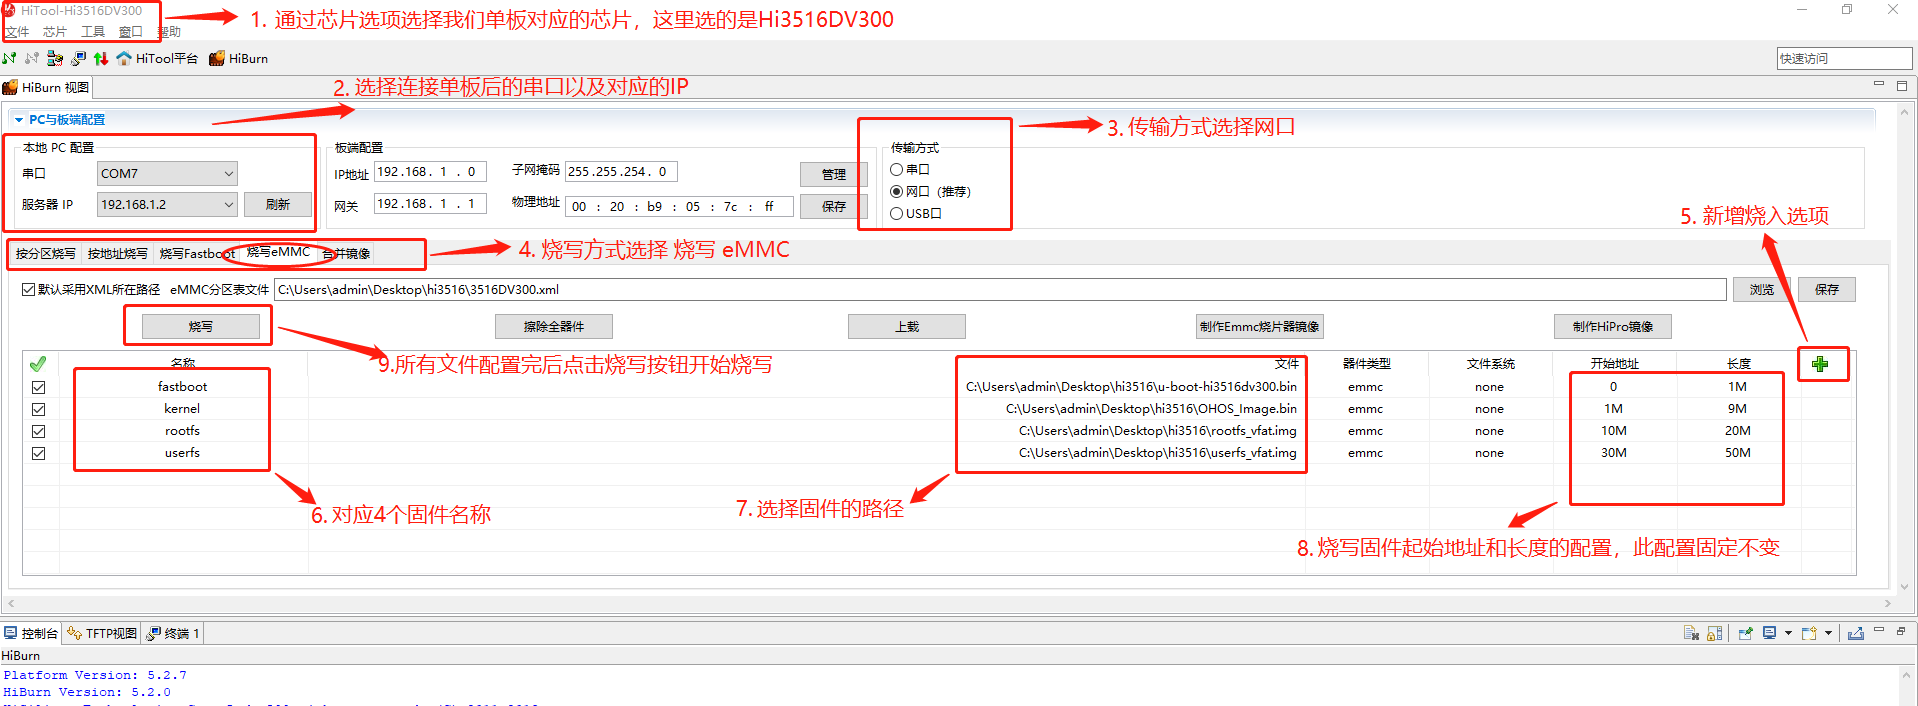
Task: Click the 浏览 browse button
Action: coord(1761,290)
